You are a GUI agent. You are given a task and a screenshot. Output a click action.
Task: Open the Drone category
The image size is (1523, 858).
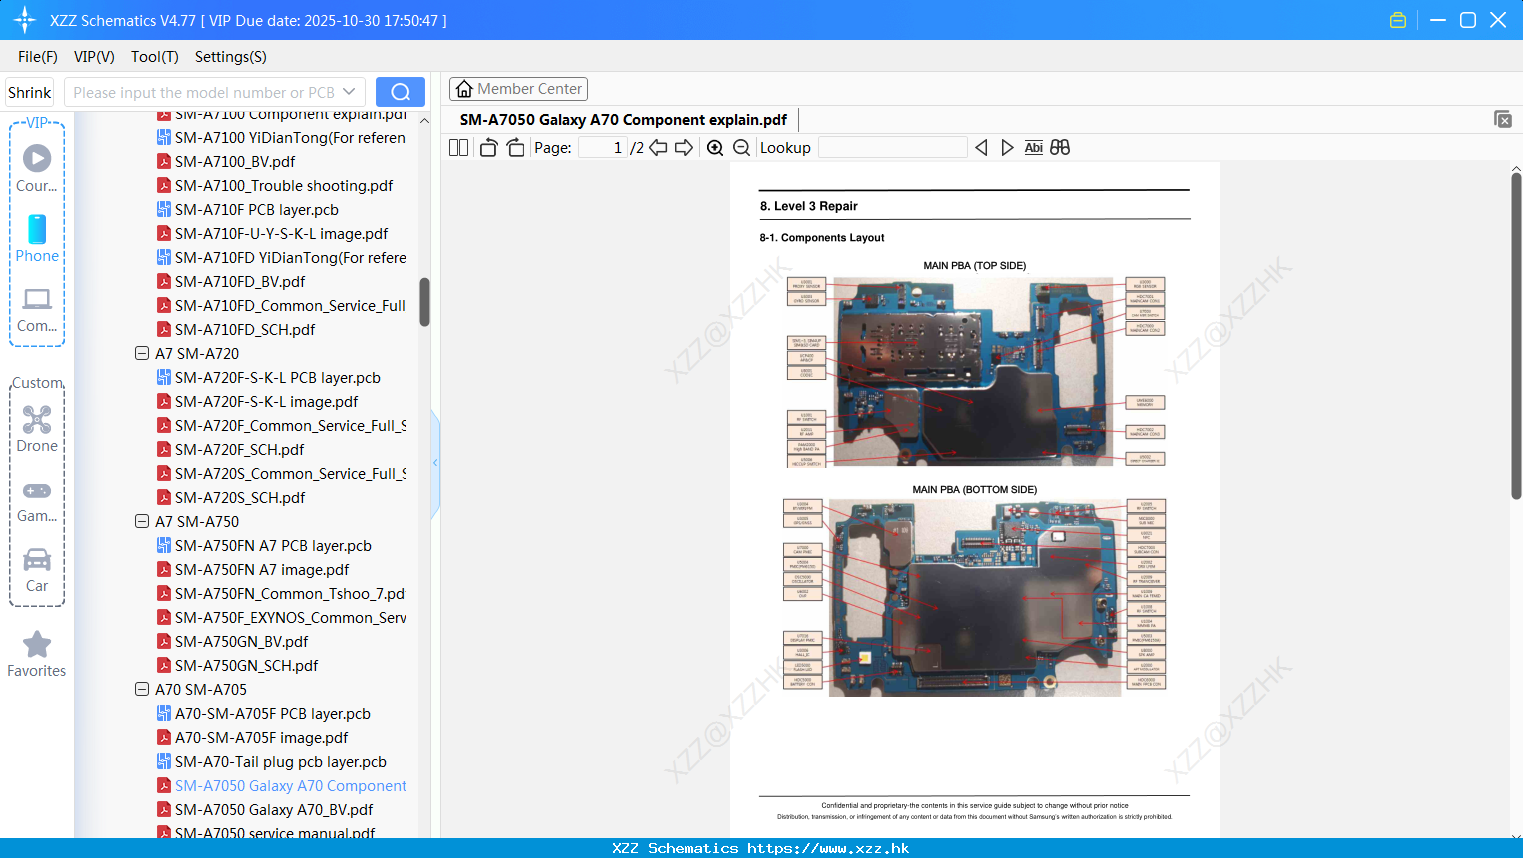[x=37, y=429]
